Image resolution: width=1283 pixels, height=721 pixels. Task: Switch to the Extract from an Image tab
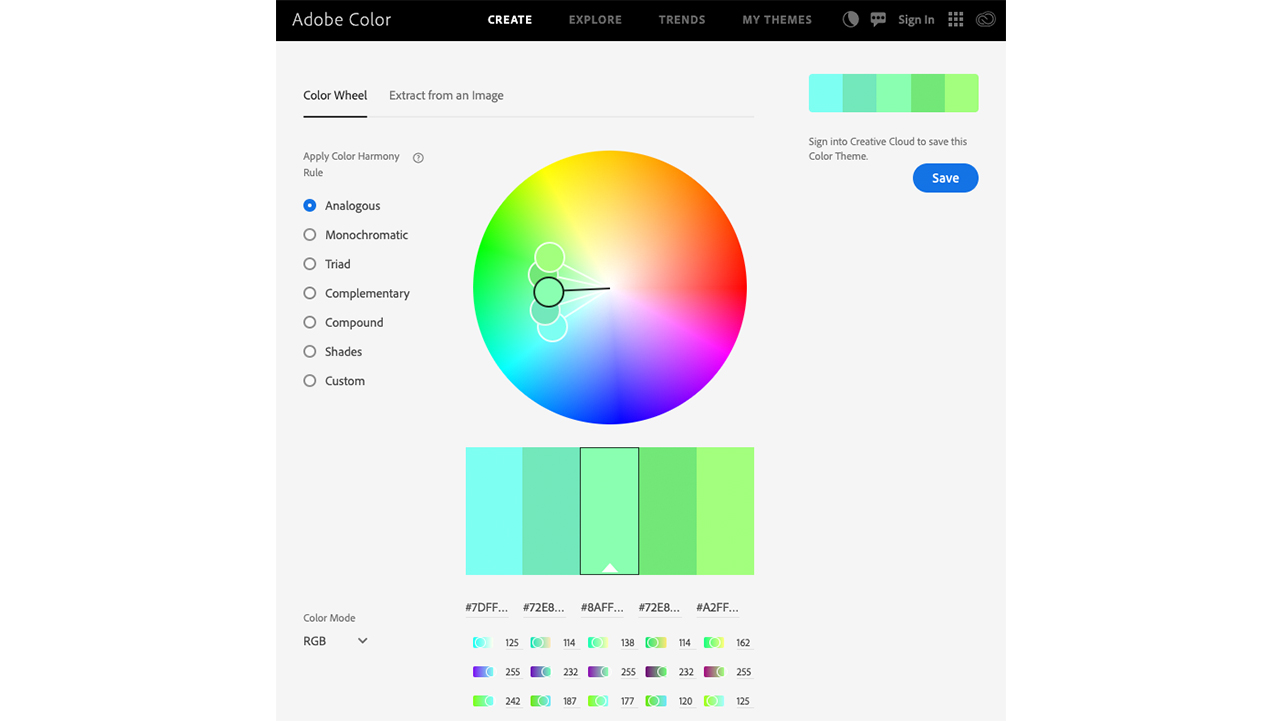(445, 95)
